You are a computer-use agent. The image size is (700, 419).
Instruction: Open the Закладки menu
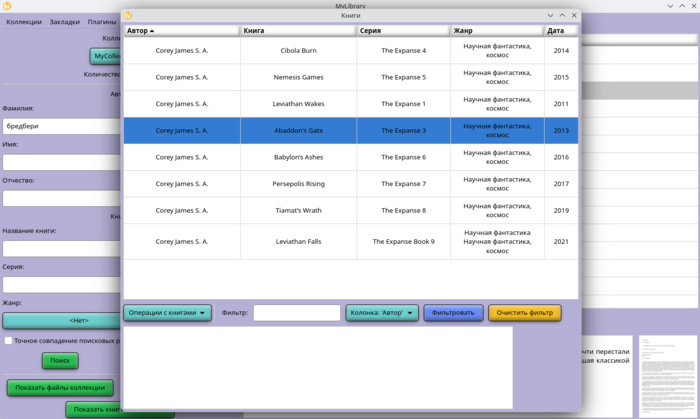[65, 22]
